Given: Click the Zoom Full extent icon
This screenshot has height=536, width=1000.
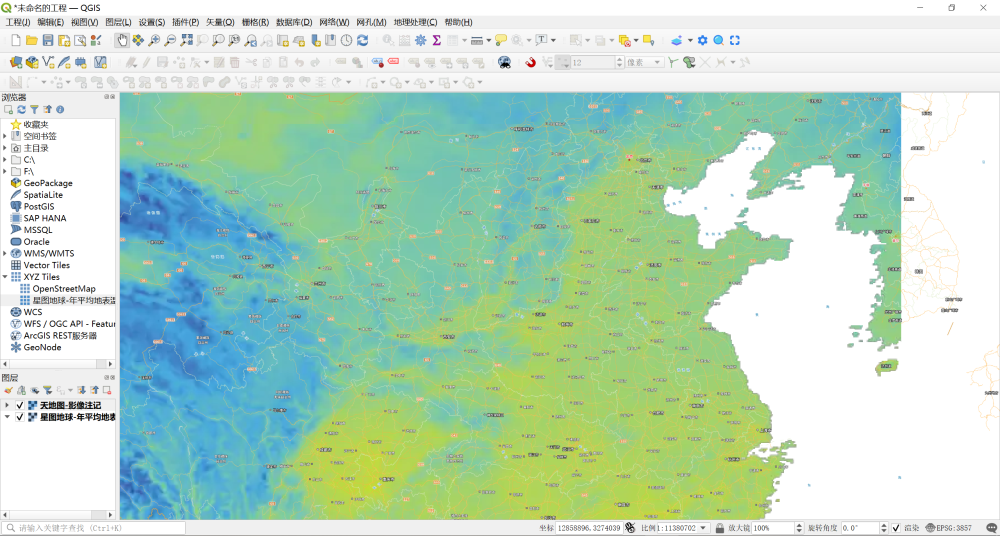Looking at the screenshot, I should pyautogui.click(x=186, y=40).
